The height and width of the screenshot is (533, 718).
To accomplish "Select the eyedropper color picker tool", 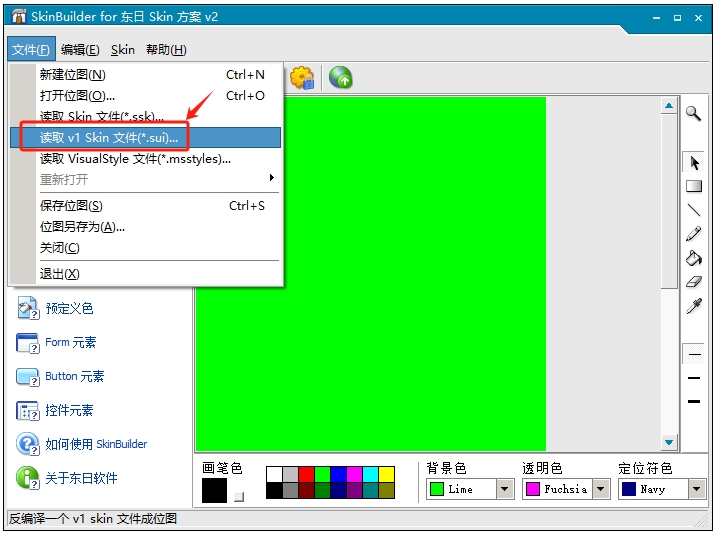I will click(x=694, y=306).
